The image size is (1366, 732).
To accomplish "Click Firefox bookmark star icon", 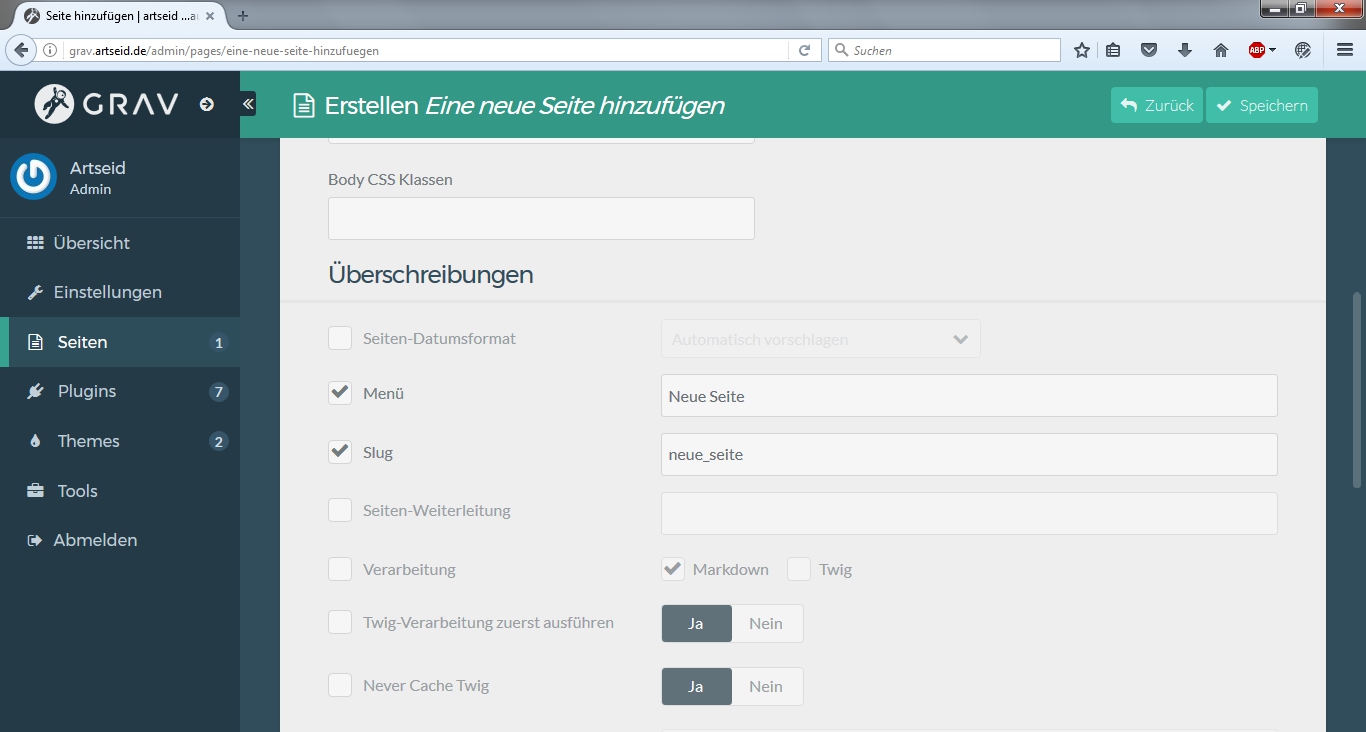I will click(x=1081, y=50).
